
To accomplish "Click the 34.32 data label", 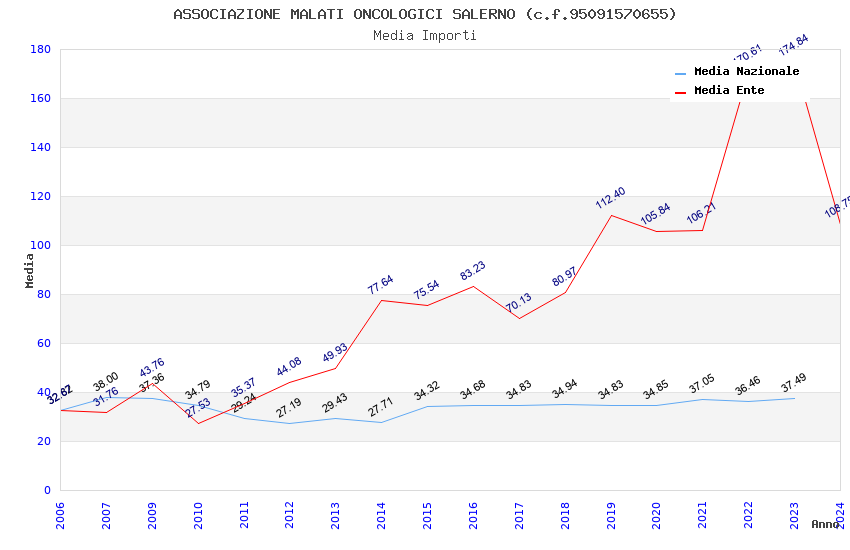I will [427, 391].
